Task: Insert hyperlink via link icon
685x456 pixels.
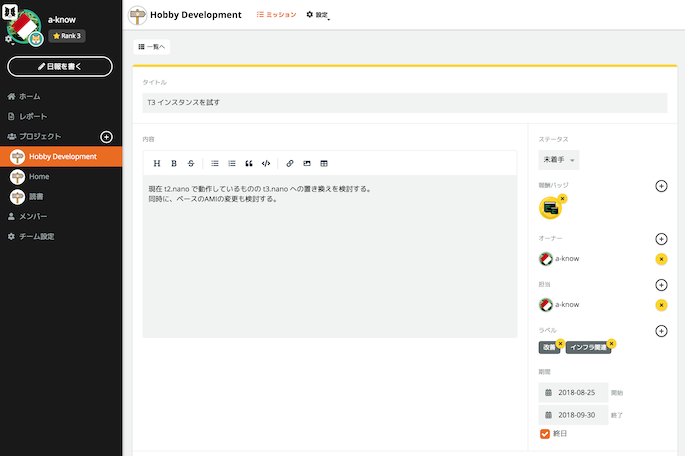Action: 290,163
